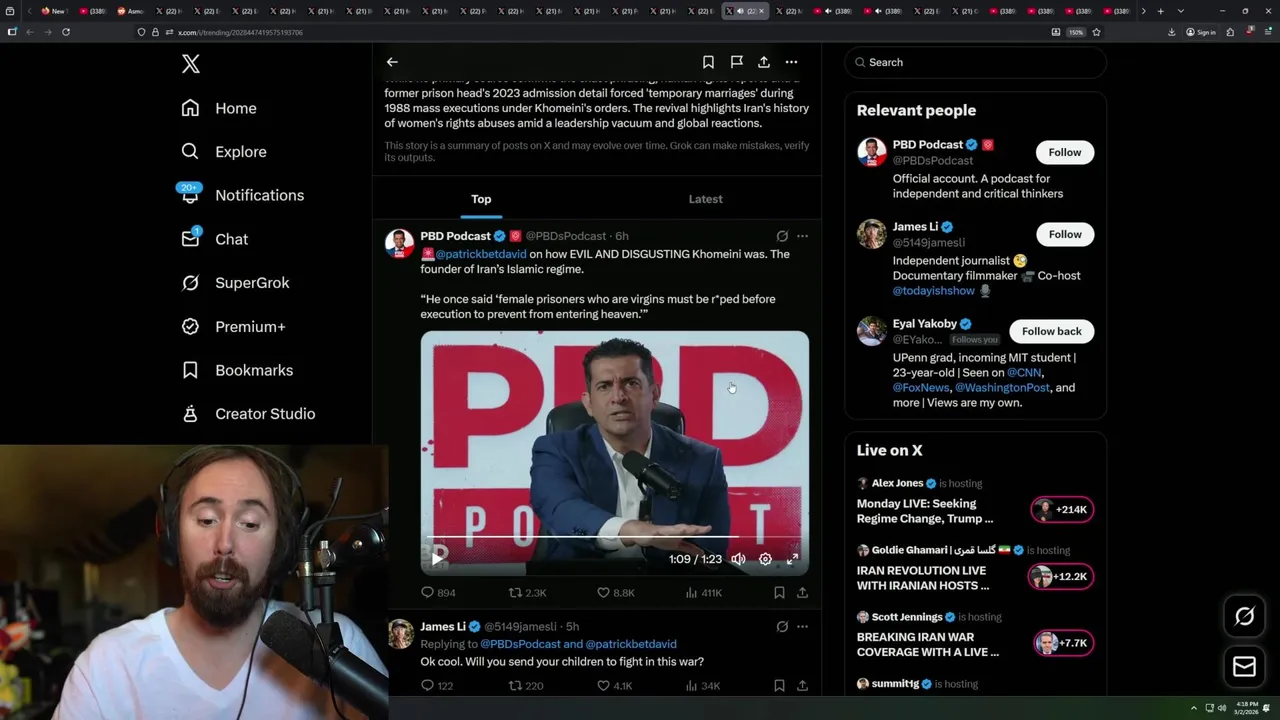Viewport: 1280px width, 720px height.
Task: Switch to the Top tab
Action: click(x=481, y=199)
